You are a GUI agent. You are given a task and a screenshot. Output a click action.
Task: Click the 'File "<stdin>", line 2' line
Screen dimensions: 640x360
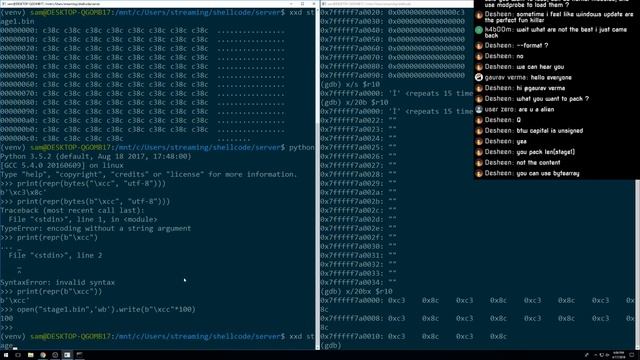55,255
